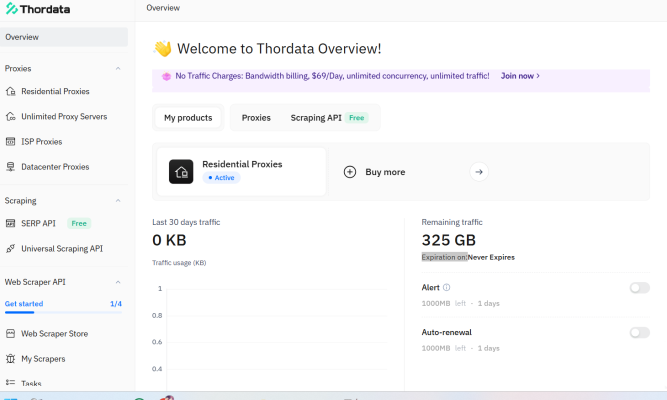Click the SERP API icon

(11, 223)
